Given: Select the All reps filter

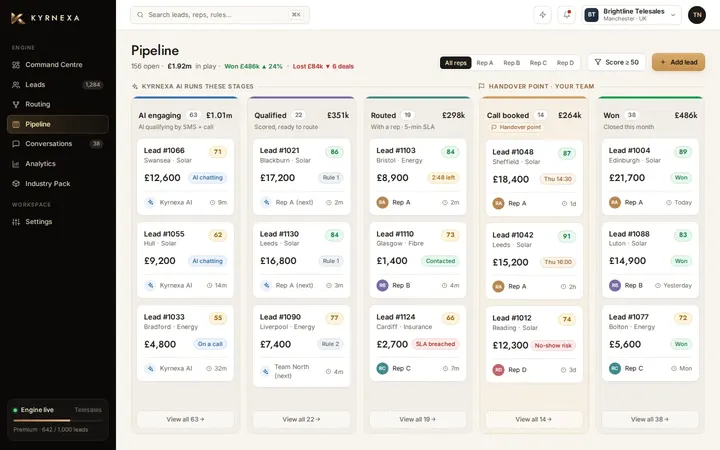Looking at the screenshot, I should point(456,63).
